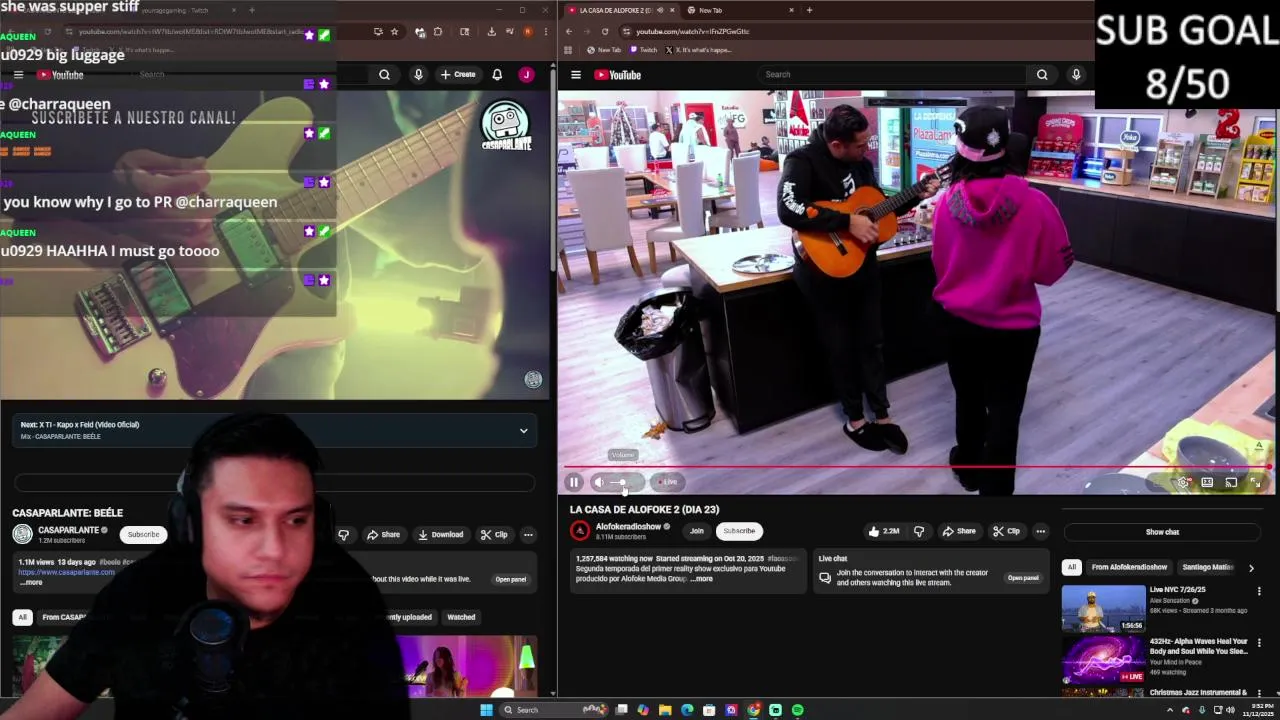Select the 'From Alofokeradioshow' filter chip
Image resolution: width=1280 pixels, height=720 pixels.
(x=1129, y=567)
